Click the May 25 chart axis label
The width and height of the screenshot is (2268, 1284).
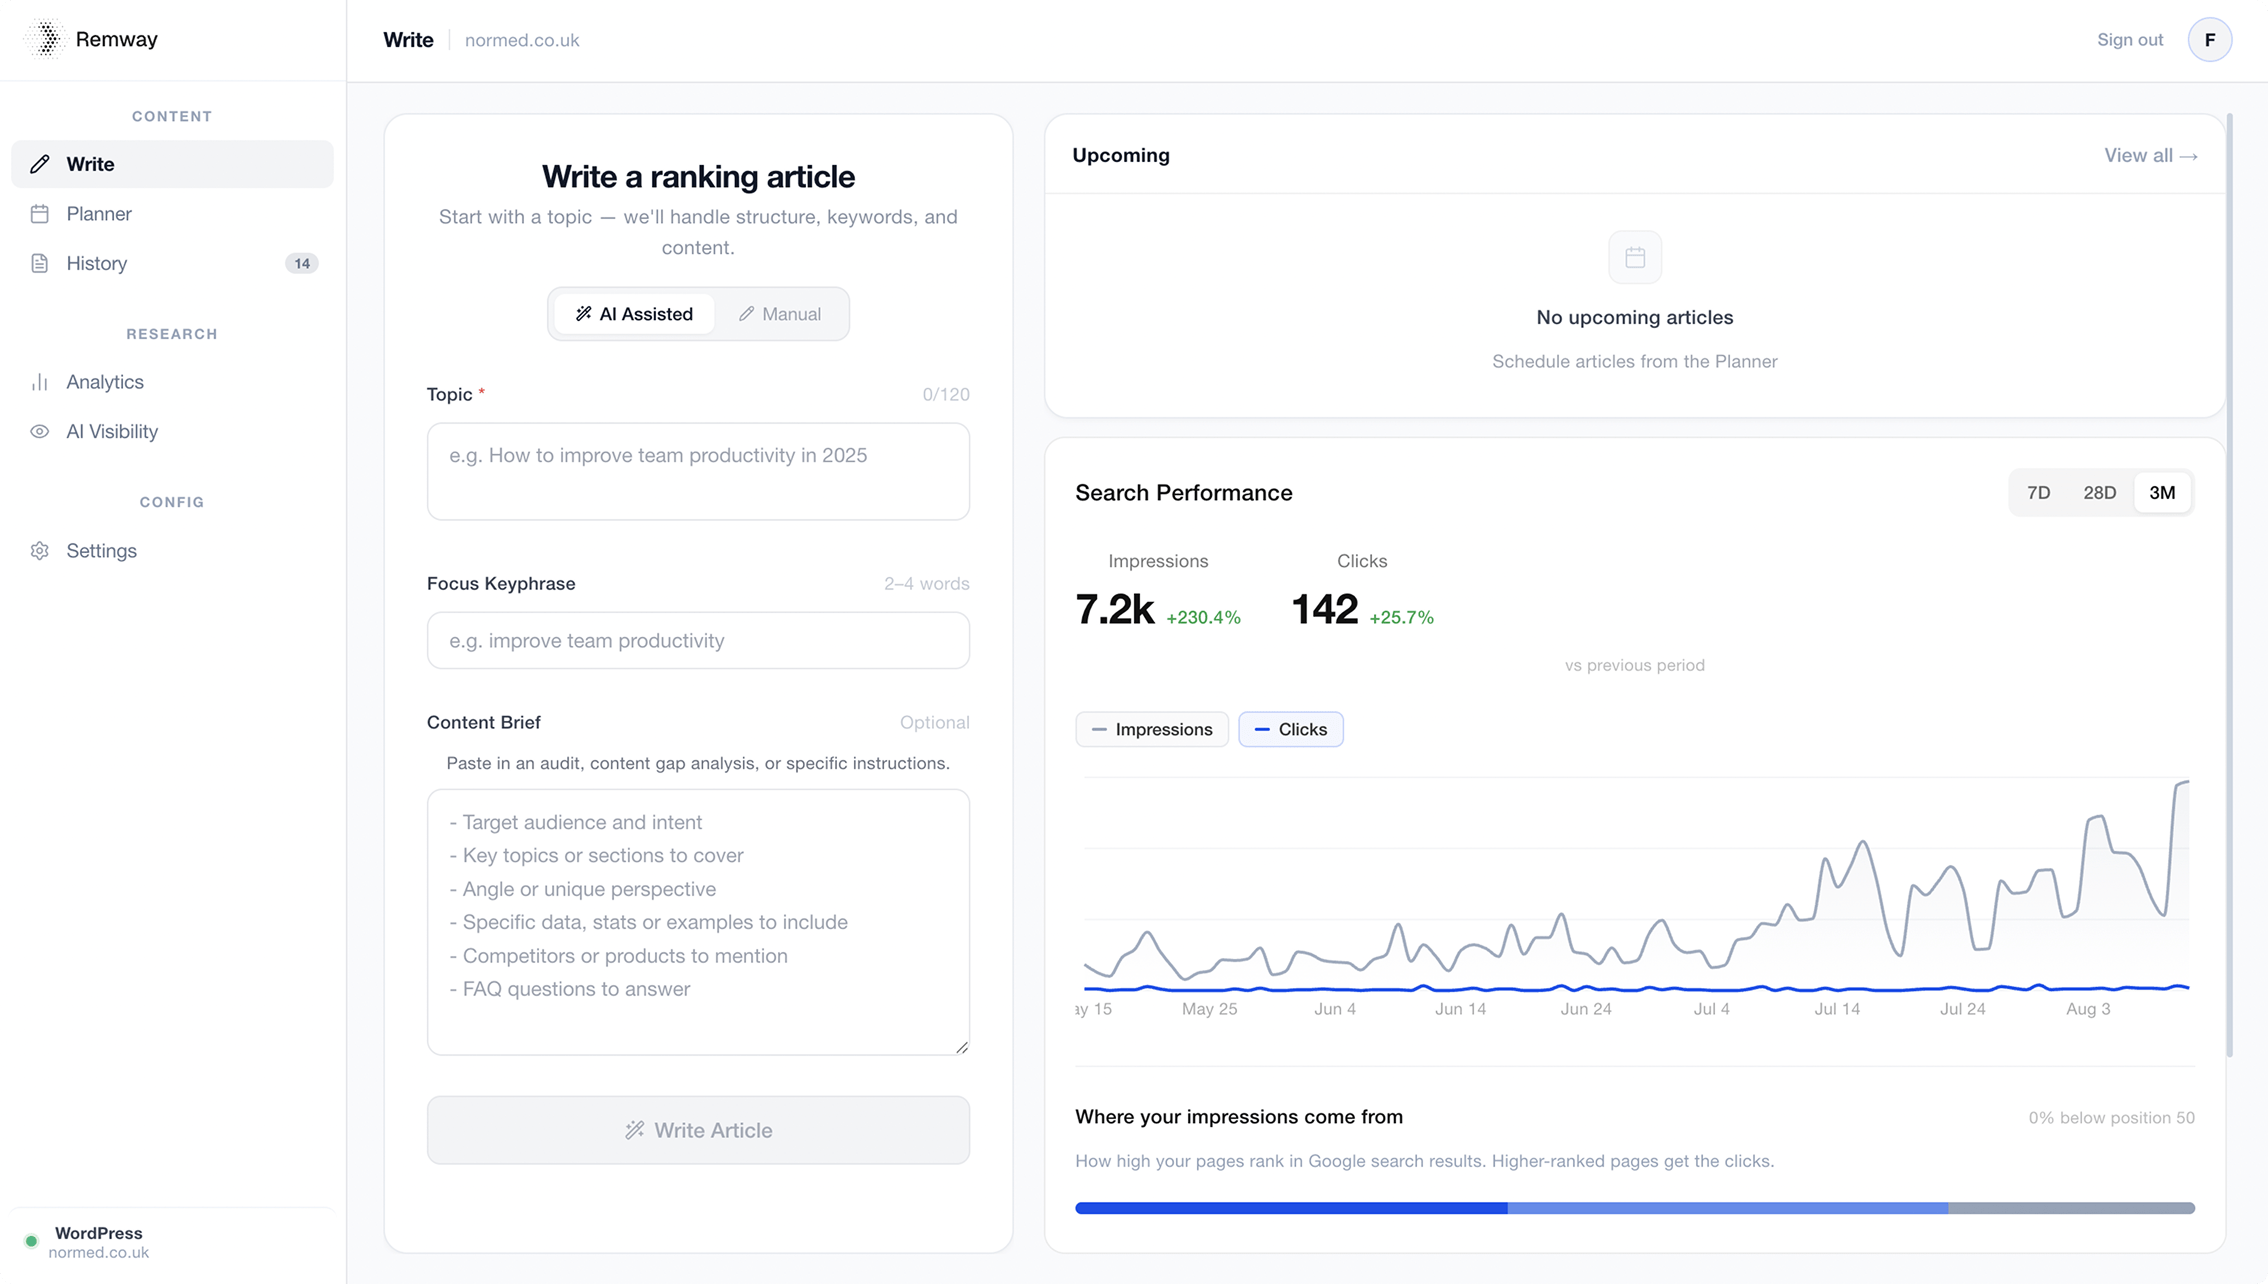[1209, 1009]
